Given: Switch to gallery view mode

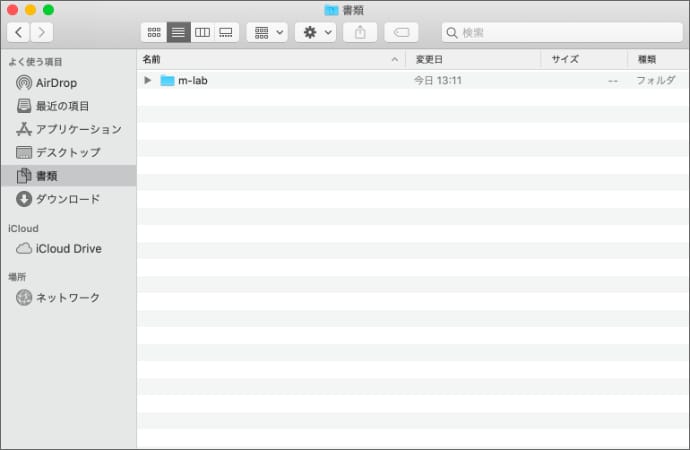Looking at the screenshot, I should pyautogui.click(x=227, y=32).
